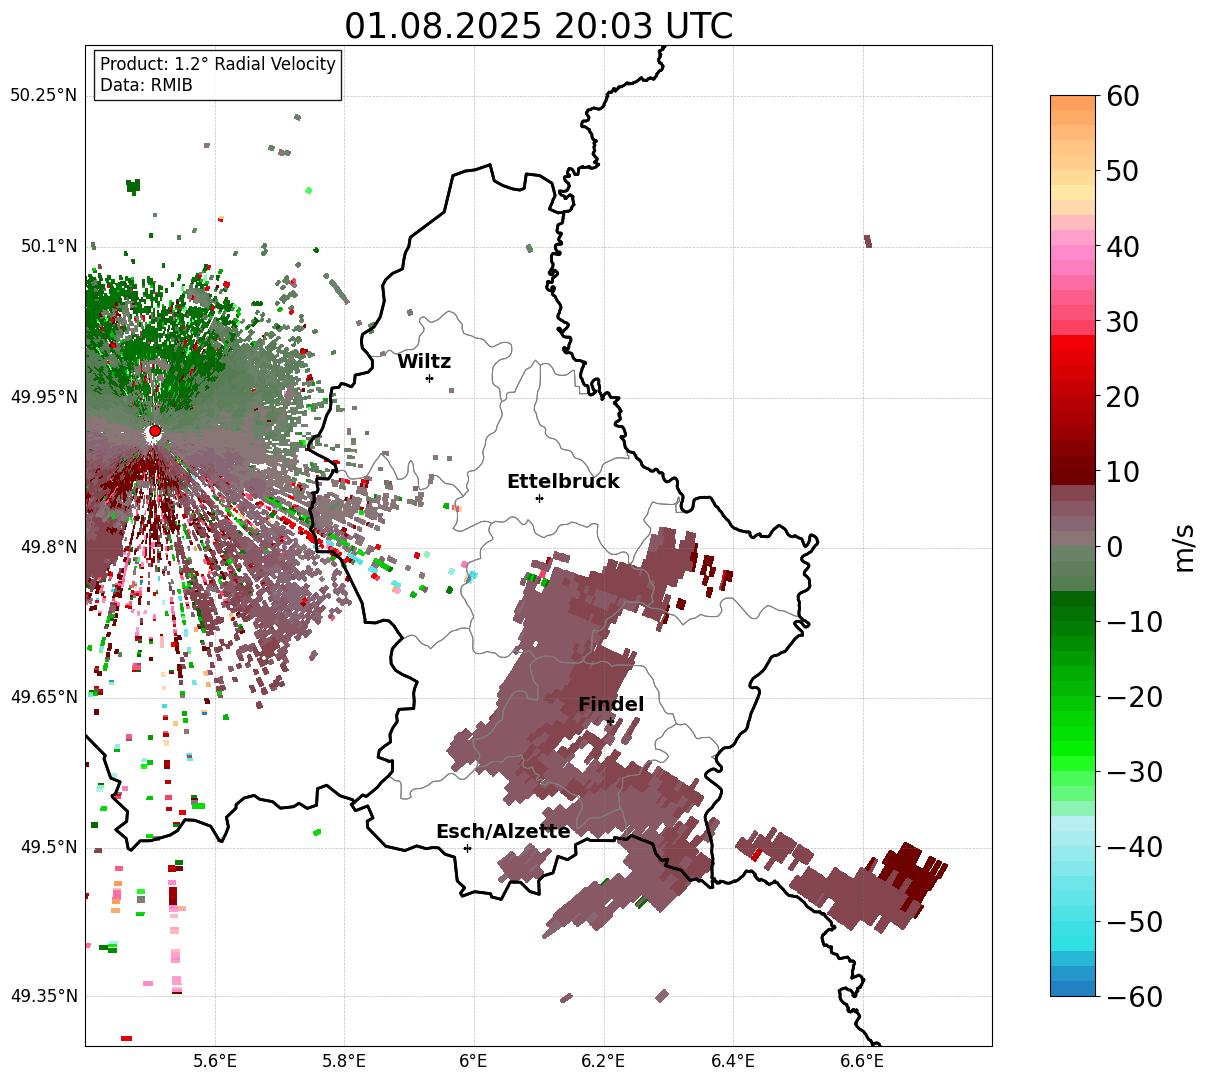Click the 6.2°E longitude tick label
Screen dimensions: 1207x1081
click(x=604, y=1061)
